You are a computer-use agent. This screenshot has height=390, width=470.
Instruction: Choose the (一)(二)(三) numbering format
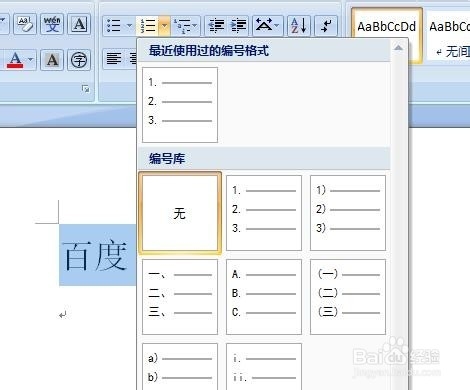click(348, 297)
